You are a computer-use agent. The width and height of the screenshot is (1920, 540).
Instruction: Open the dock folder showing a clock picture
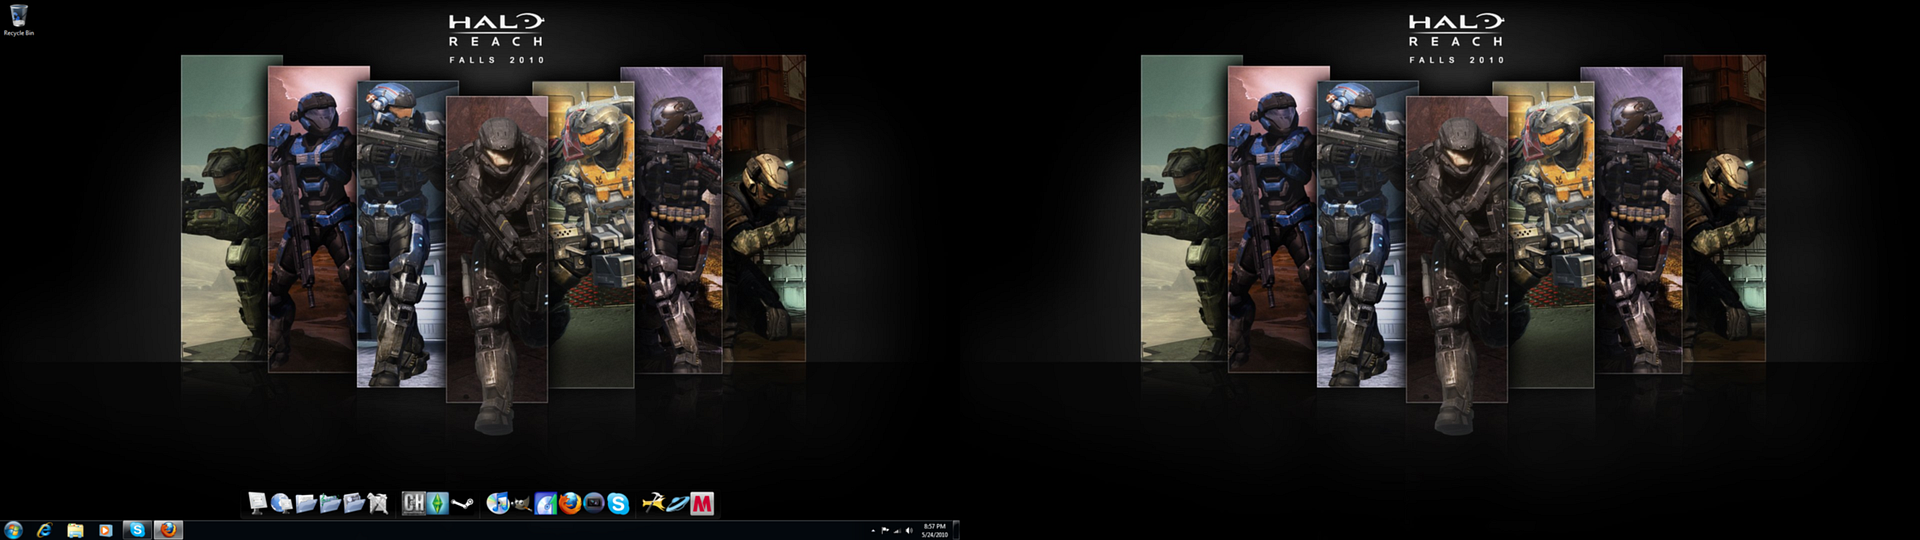coord(354,503)
